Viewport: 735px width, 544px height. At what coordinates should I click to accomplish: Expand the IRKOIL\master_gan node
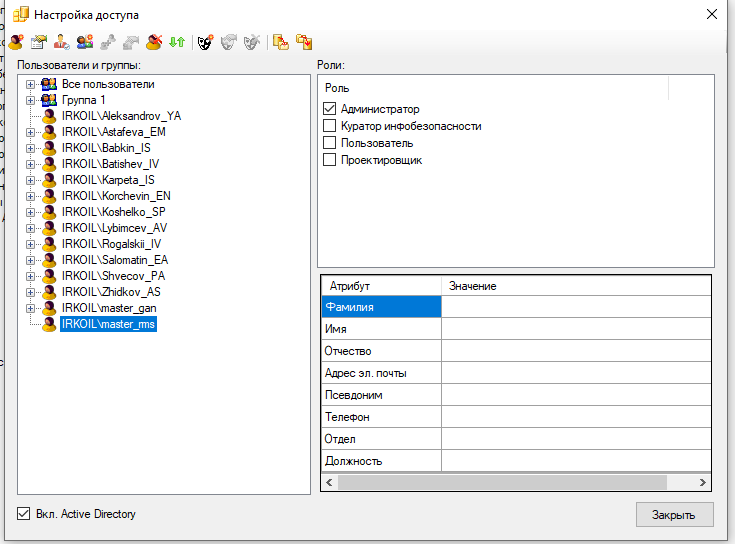point(30,308)
